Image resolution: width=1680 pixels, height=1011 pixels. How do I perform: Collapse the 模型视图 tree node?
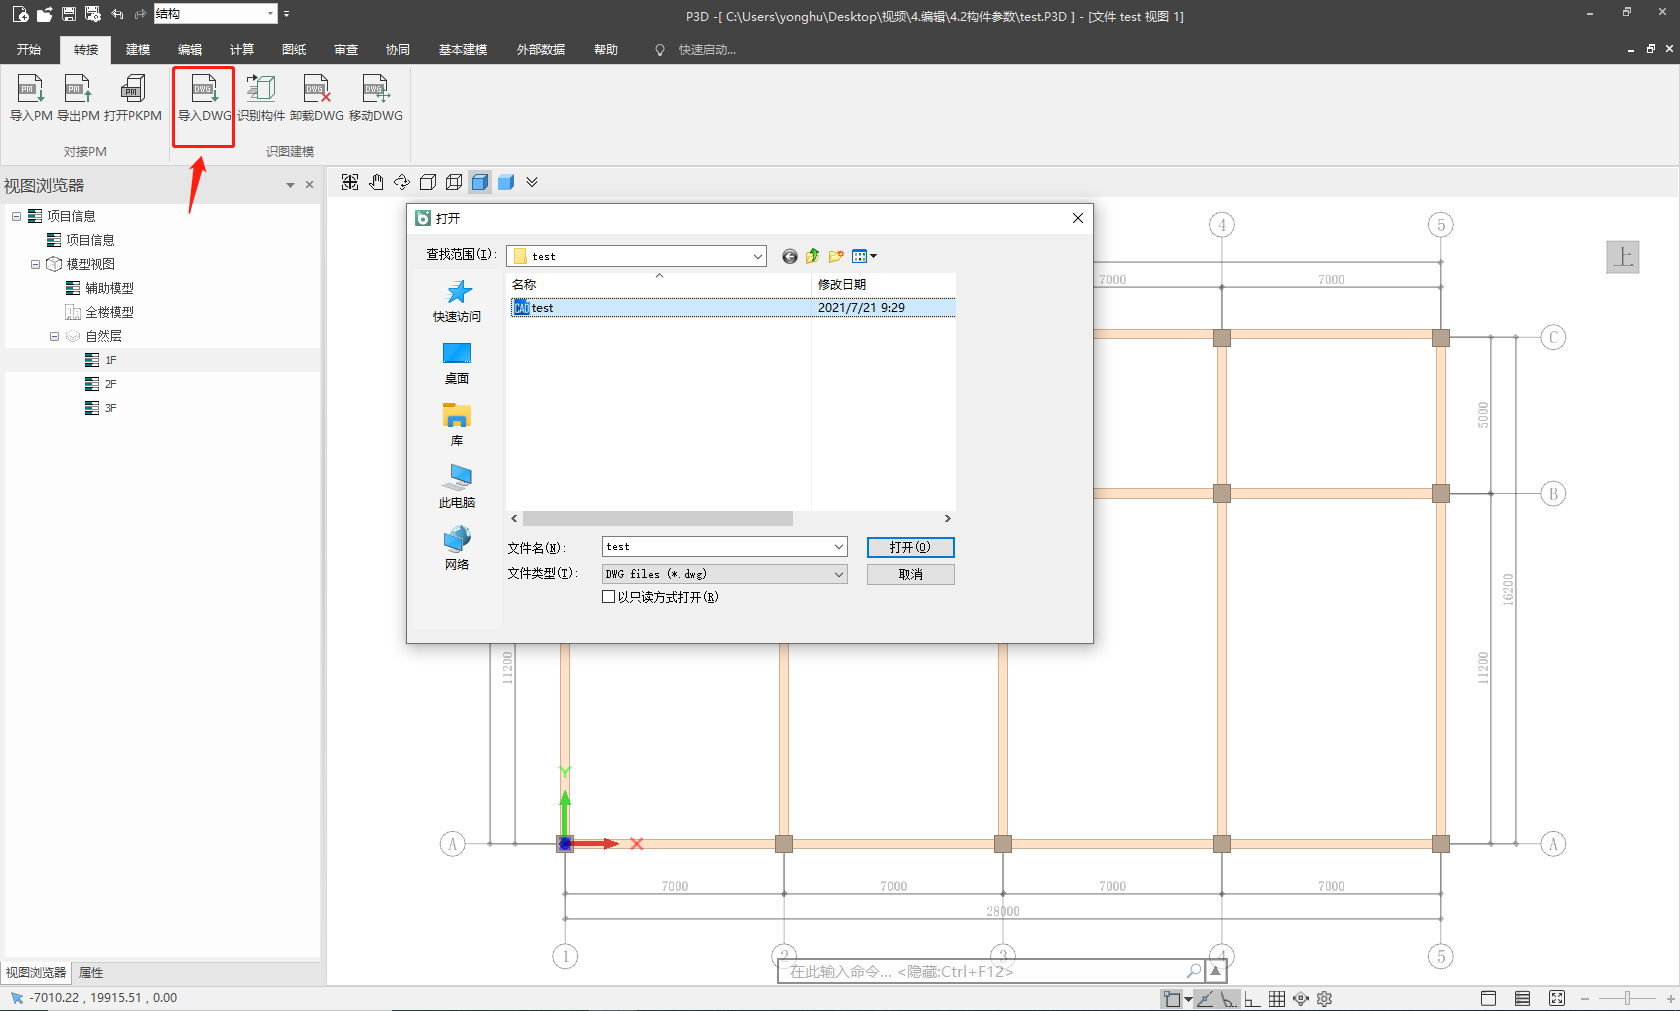click(36, 264)
